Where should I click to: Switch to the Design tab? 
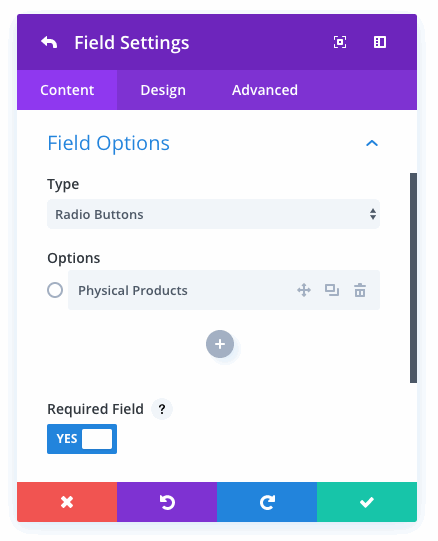[163, 90]
